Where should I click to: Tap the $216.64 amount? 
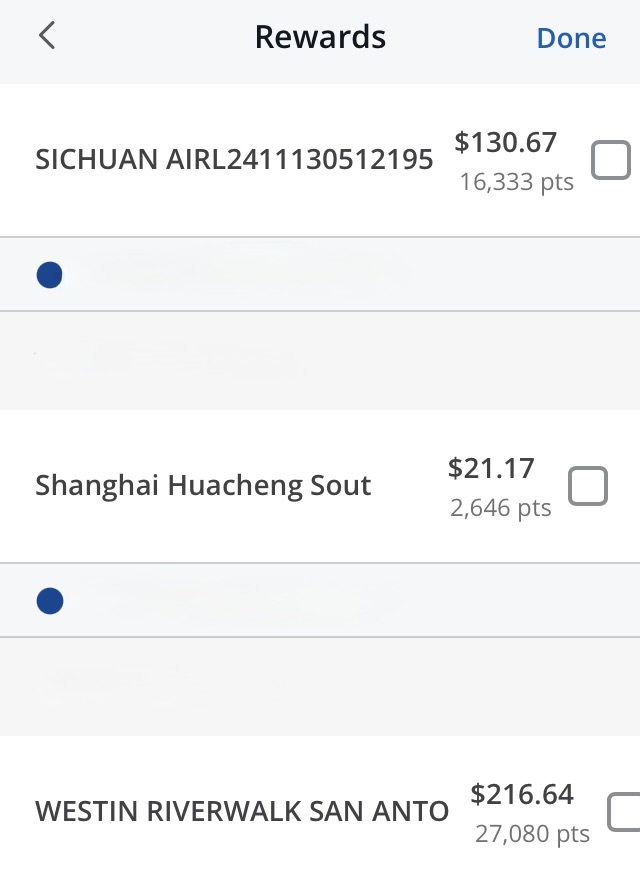522,794
